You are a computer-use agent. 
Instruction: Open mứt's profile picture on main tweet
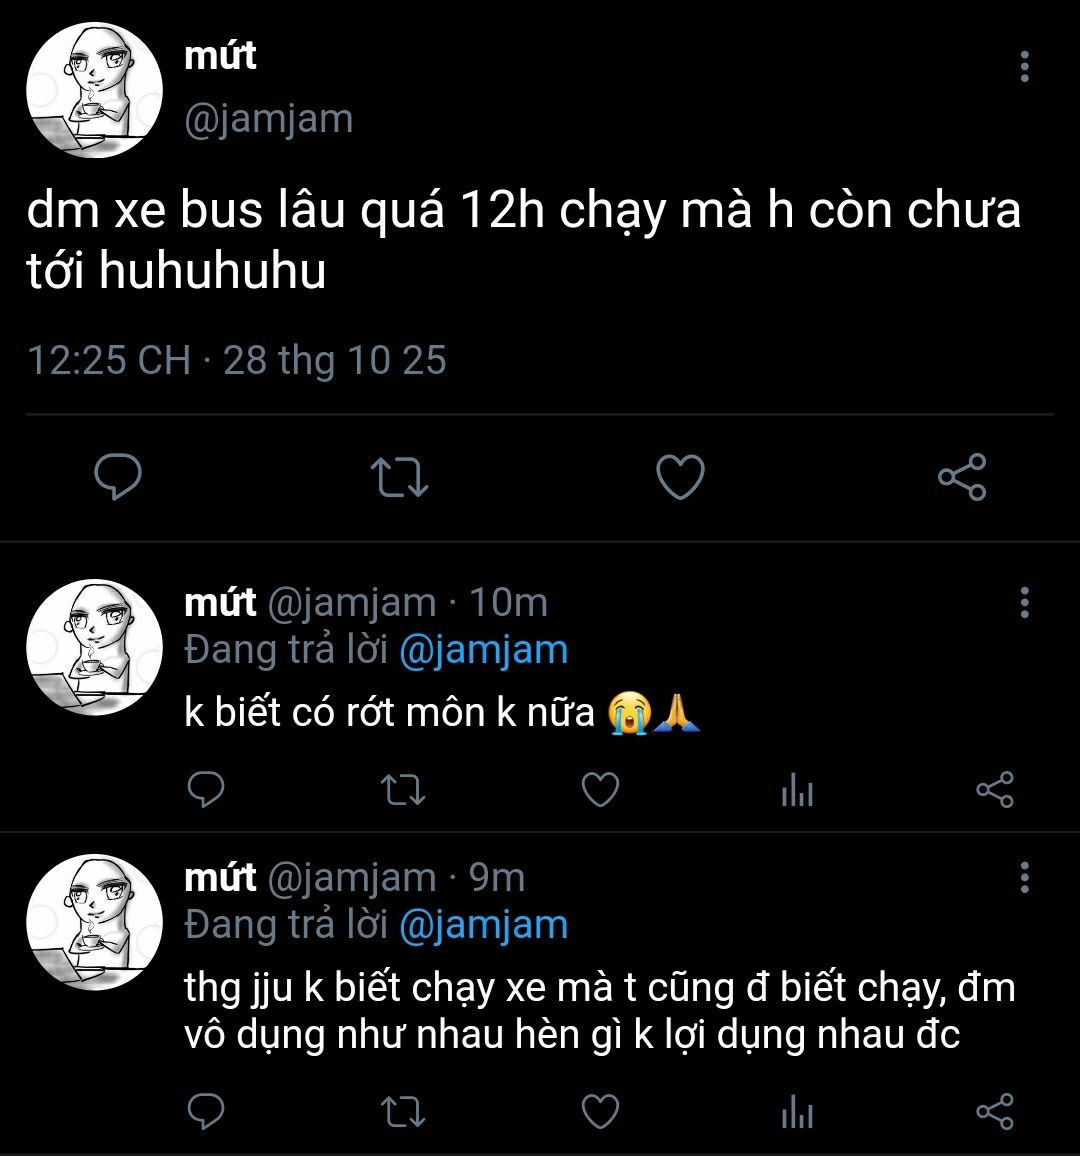tap(94, 91)
